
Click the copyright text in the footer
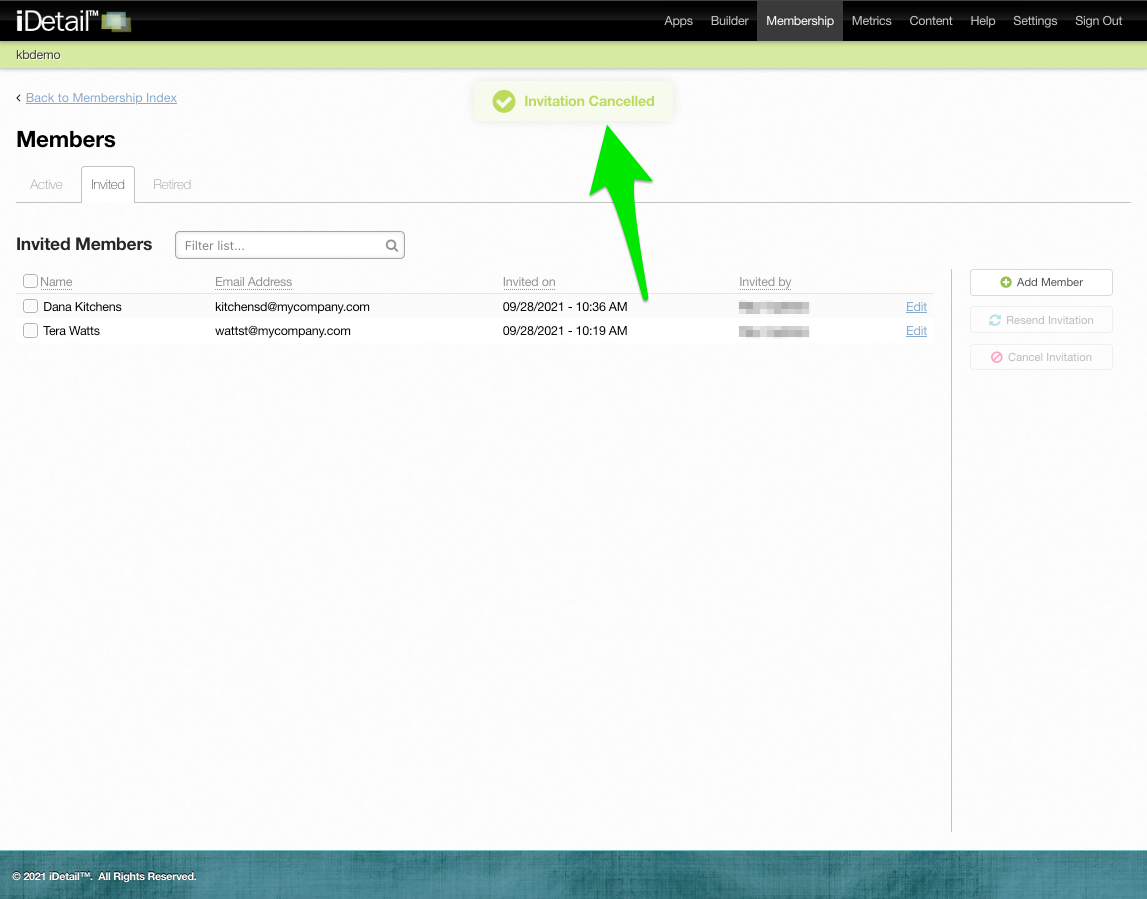104,876
